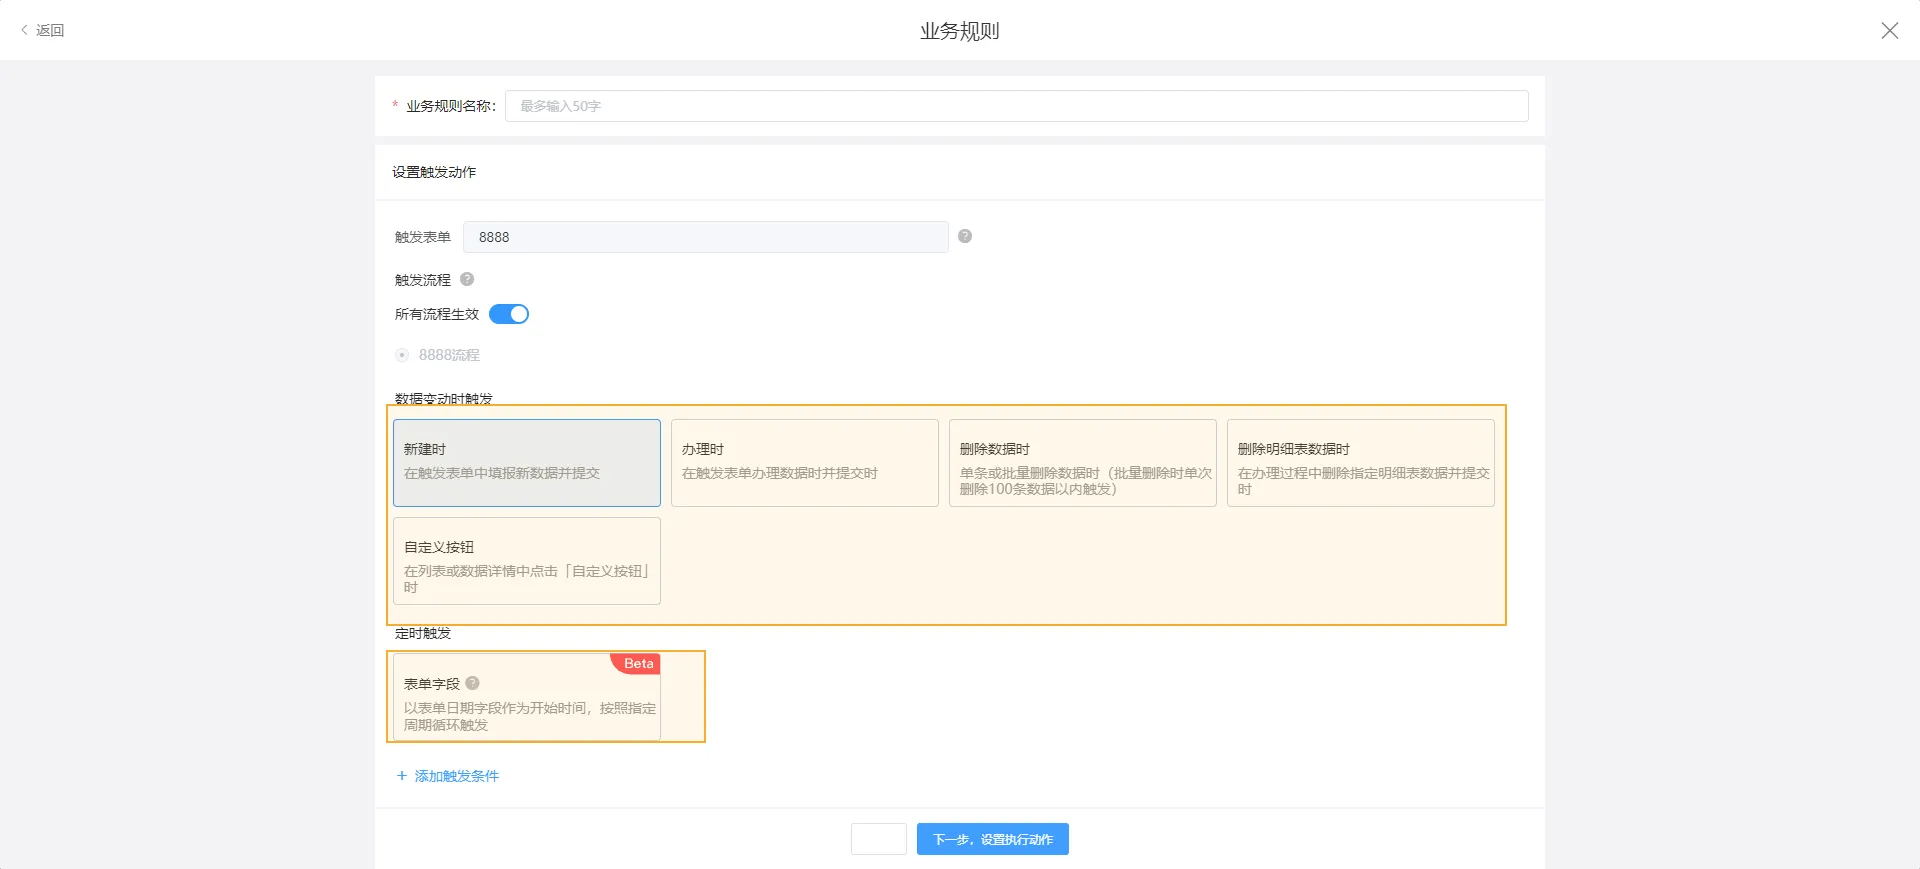Close the 业务规则 dialog with X

tap(1889, 31)
